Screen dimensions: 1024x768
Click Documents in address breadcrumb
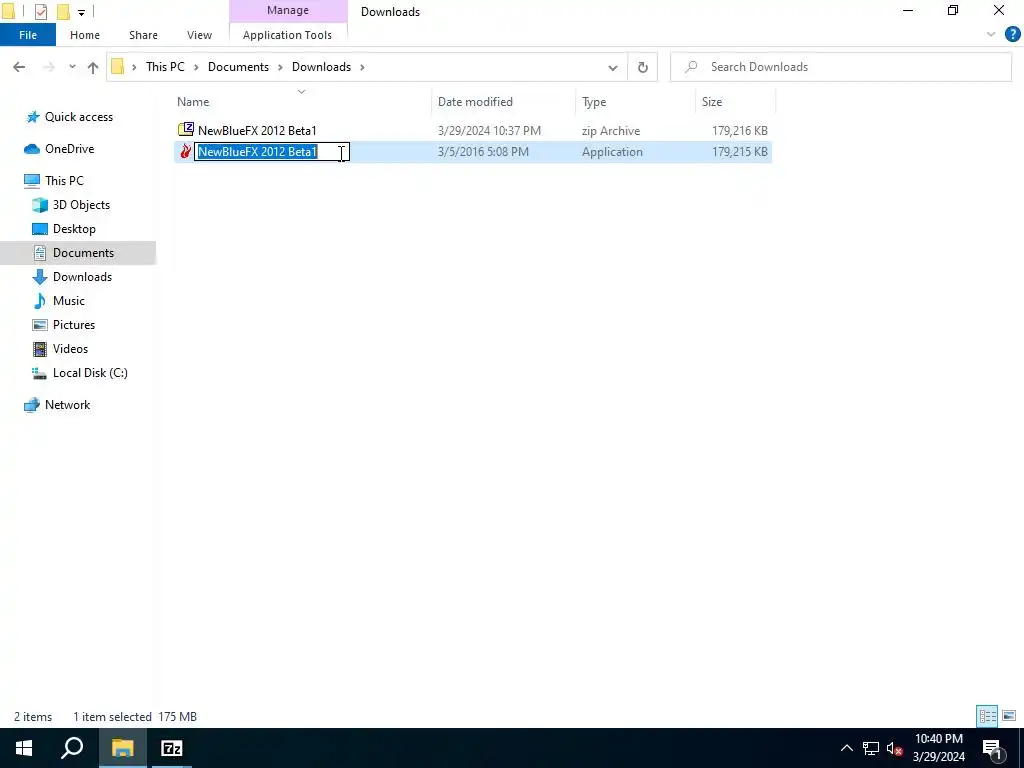(x=238, y=67)
